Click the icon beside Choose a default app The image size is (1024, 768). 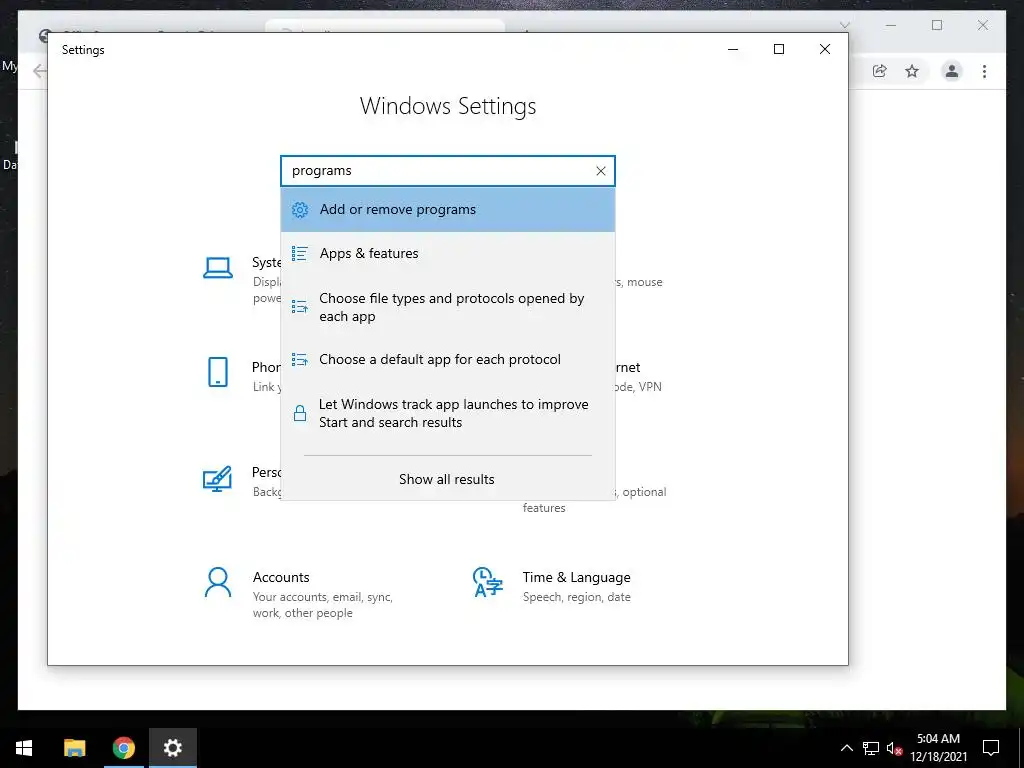pyautogui.click(x=300, y=359)
